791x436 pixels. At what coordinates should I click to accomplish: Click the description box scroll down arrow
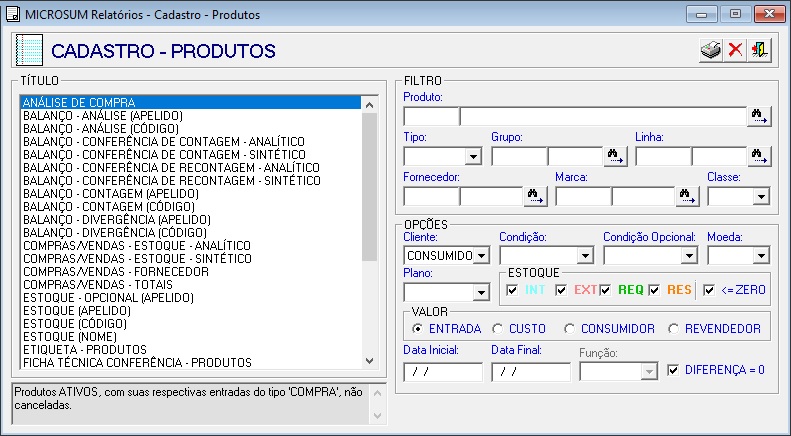point(377,416)
